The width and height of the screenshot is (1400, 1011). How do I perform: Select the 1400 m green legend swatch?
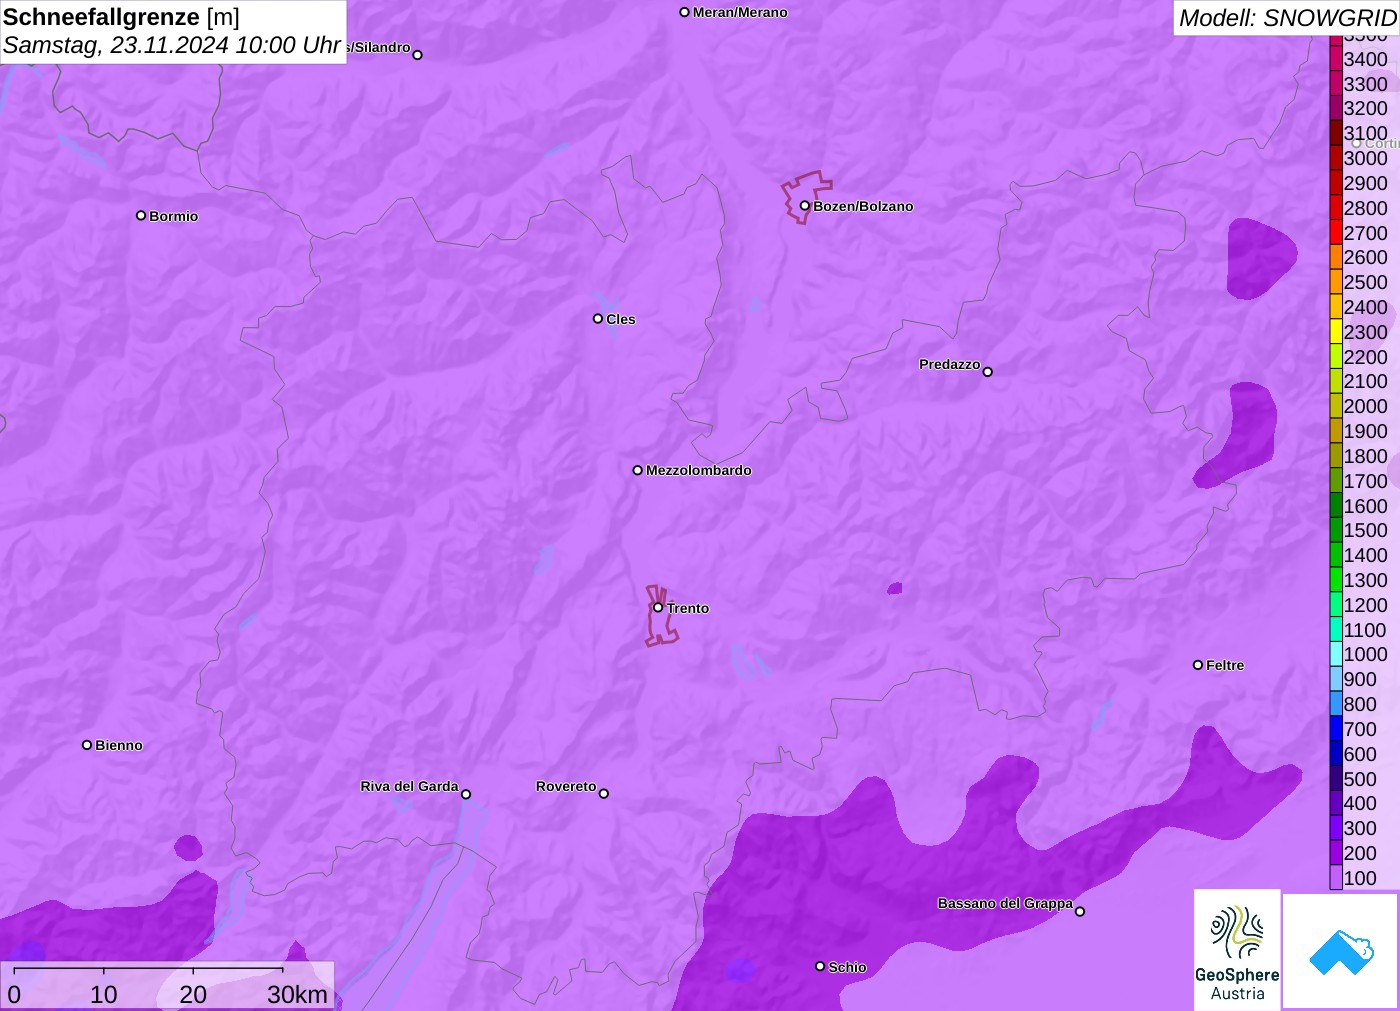click(1336, 555)
